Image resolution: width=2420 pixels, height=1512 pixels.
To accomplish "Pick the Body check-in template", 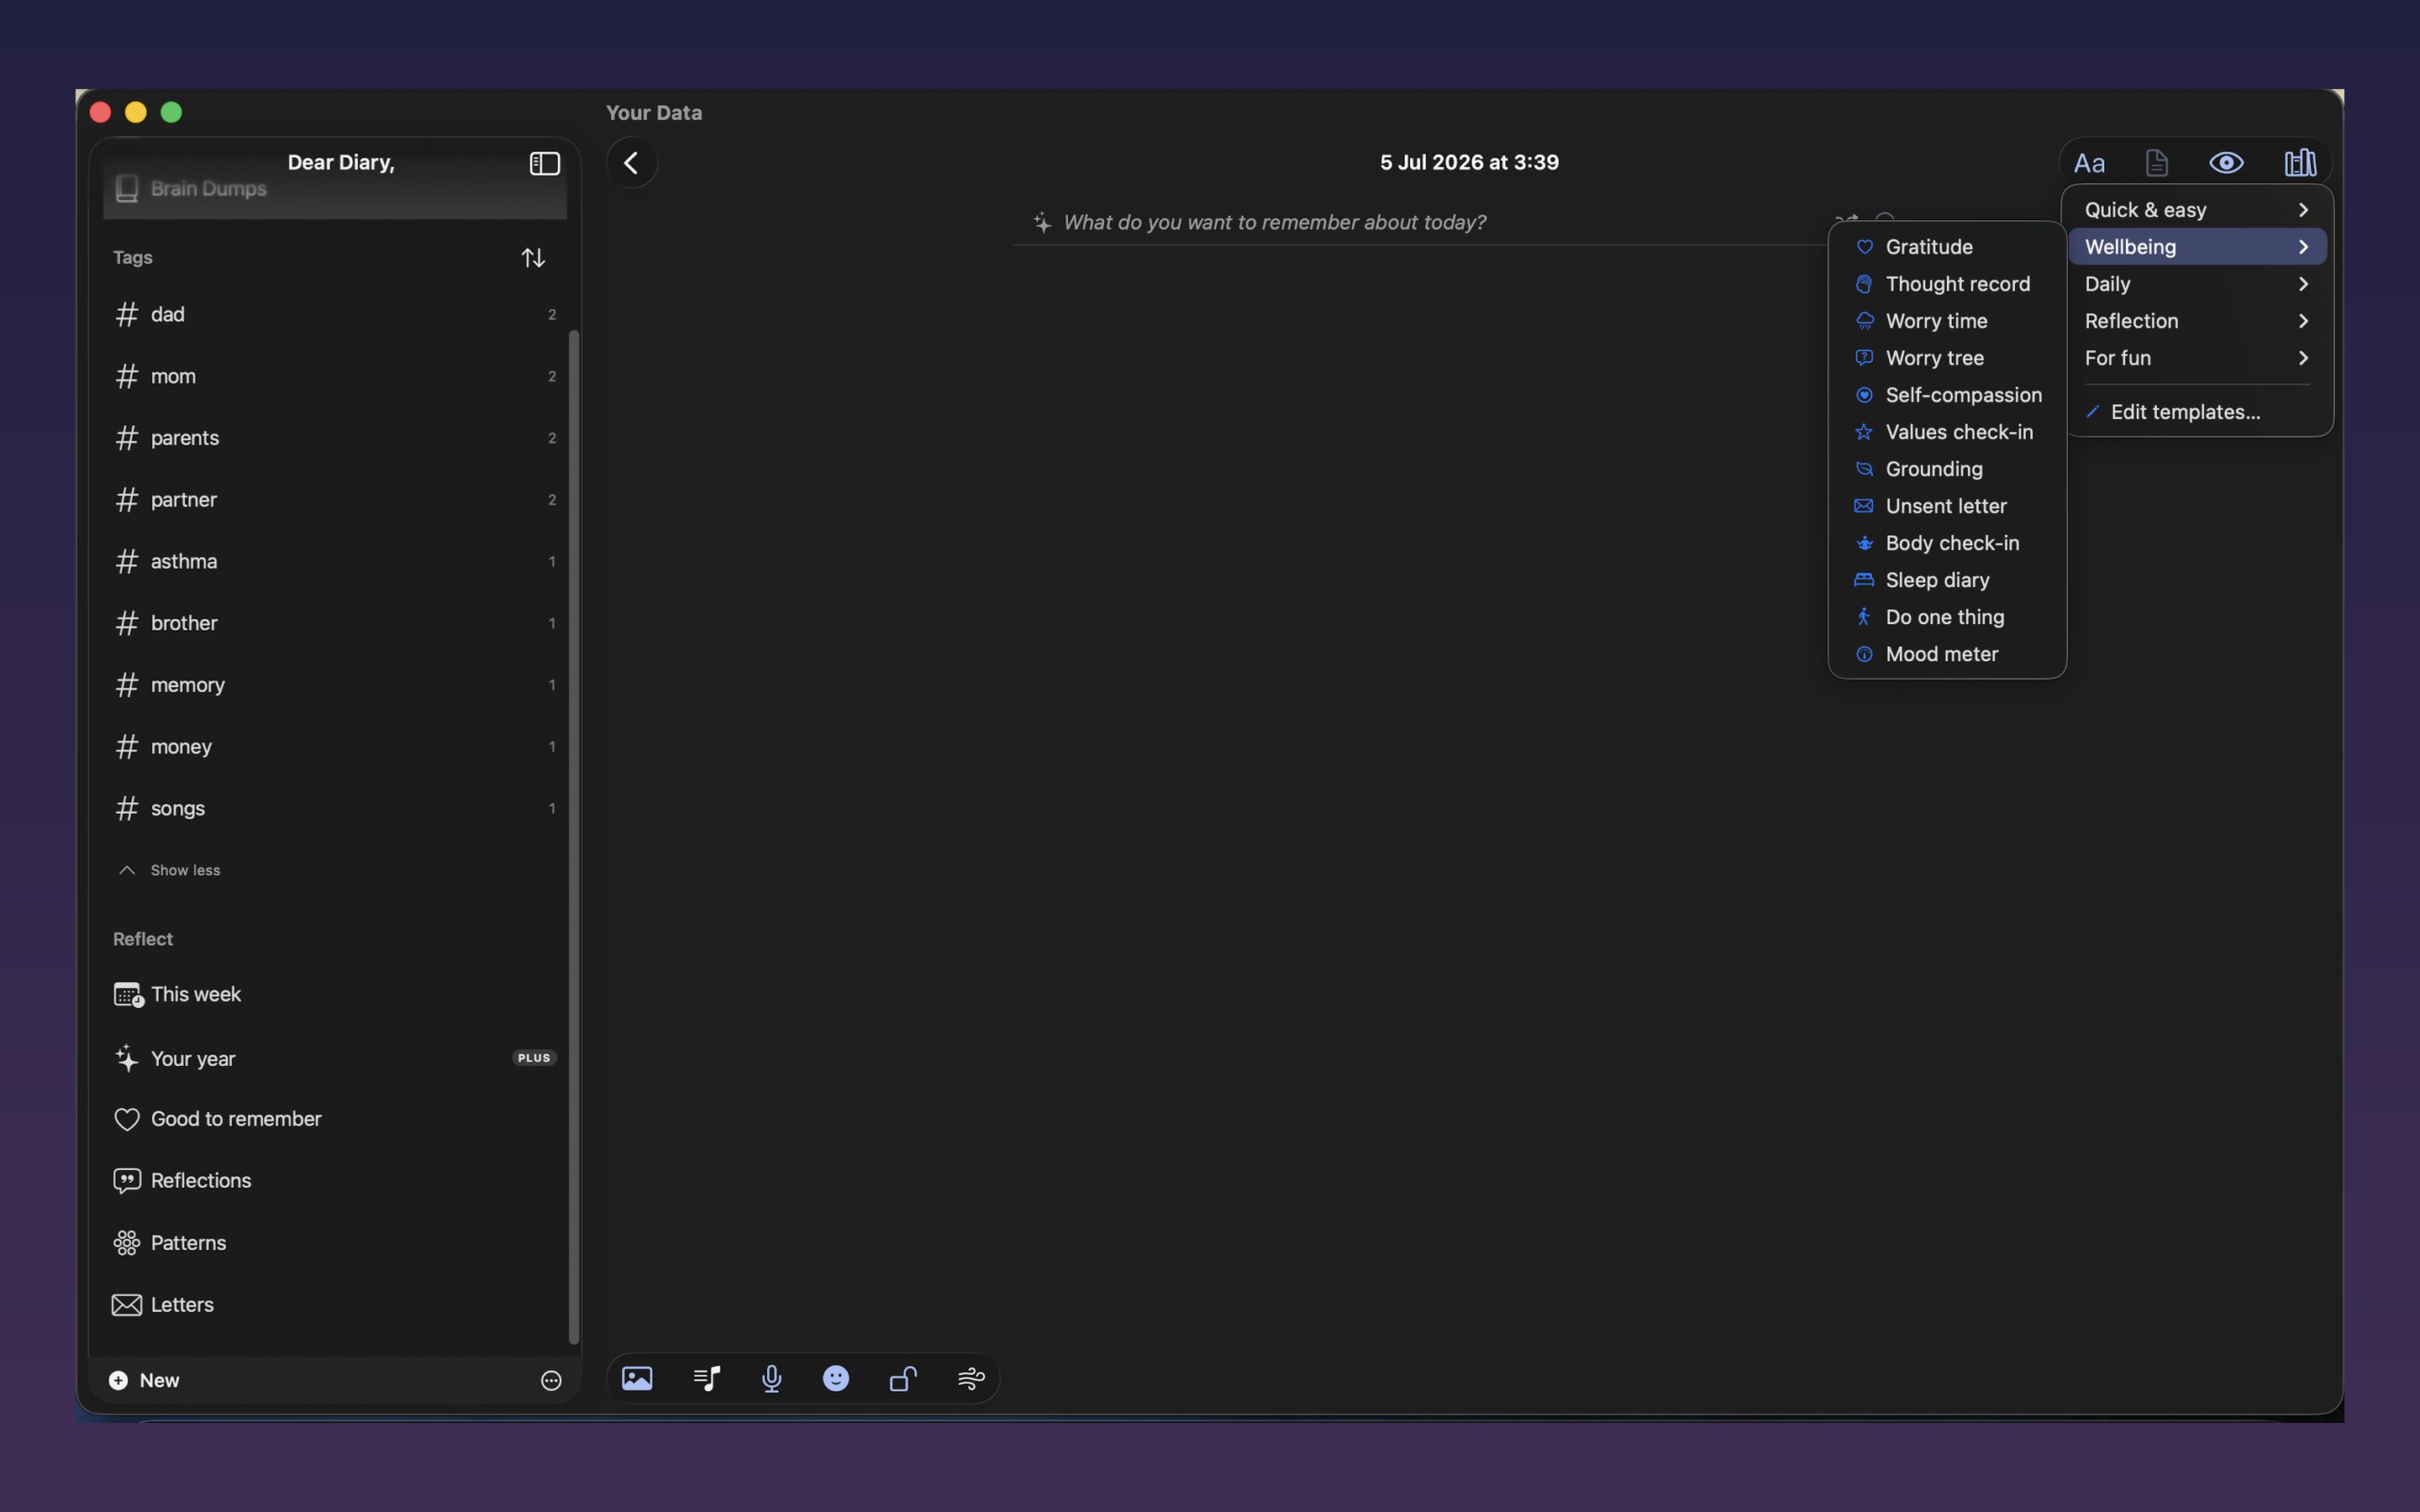I will tap(1947, 543).
